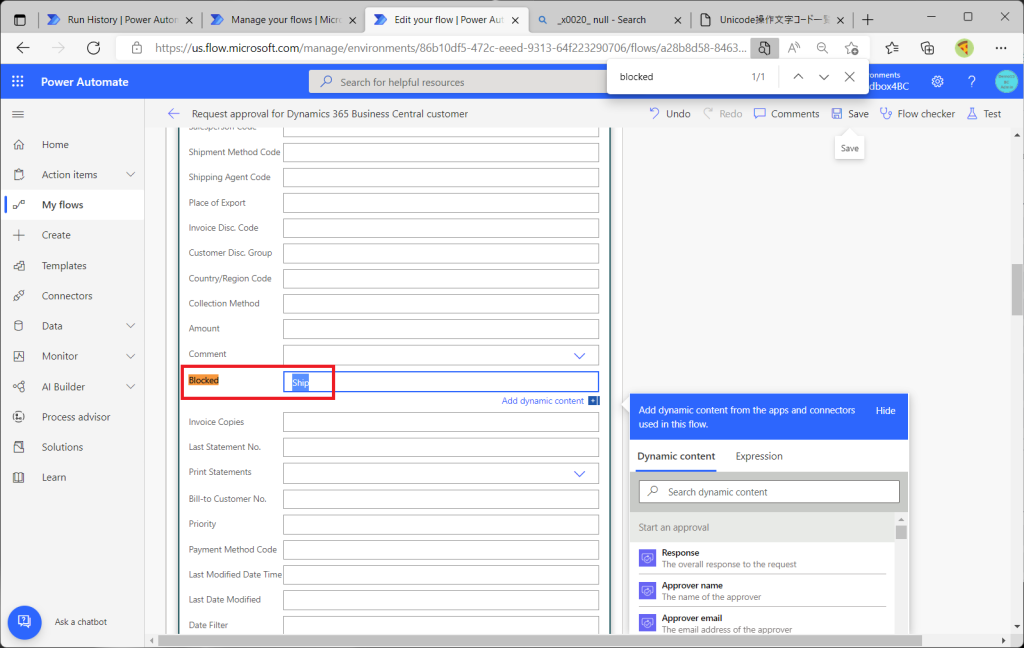The width and height of the screenshot is (1024, 648).
Task: Click the Blocked input field
Action: click(441, 381)
